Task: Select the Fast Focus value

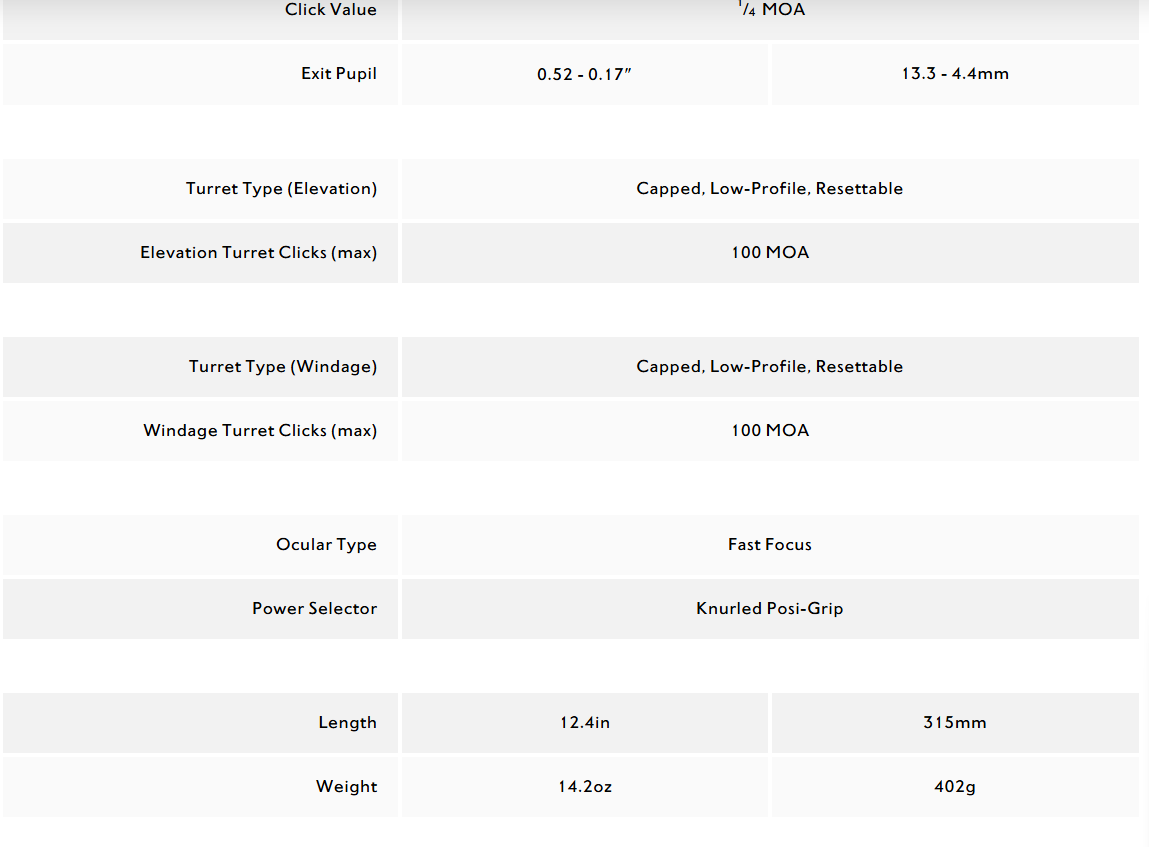Action: 769,545
